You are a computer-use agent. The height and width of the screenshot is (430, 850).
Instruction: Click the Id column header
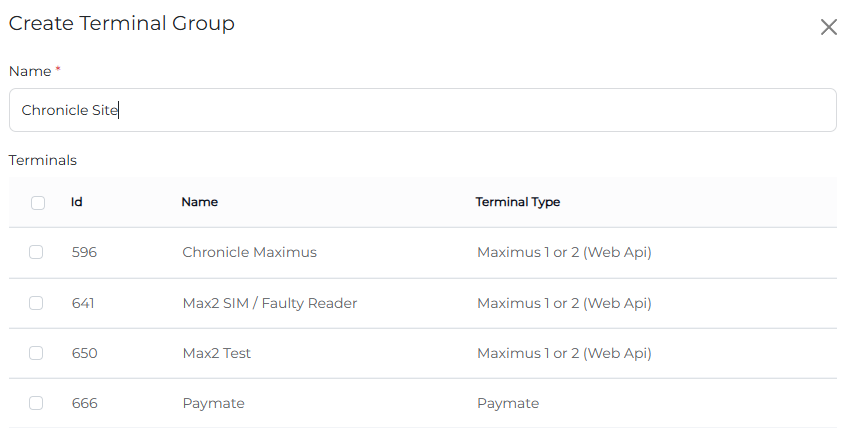tap(76, 202)
